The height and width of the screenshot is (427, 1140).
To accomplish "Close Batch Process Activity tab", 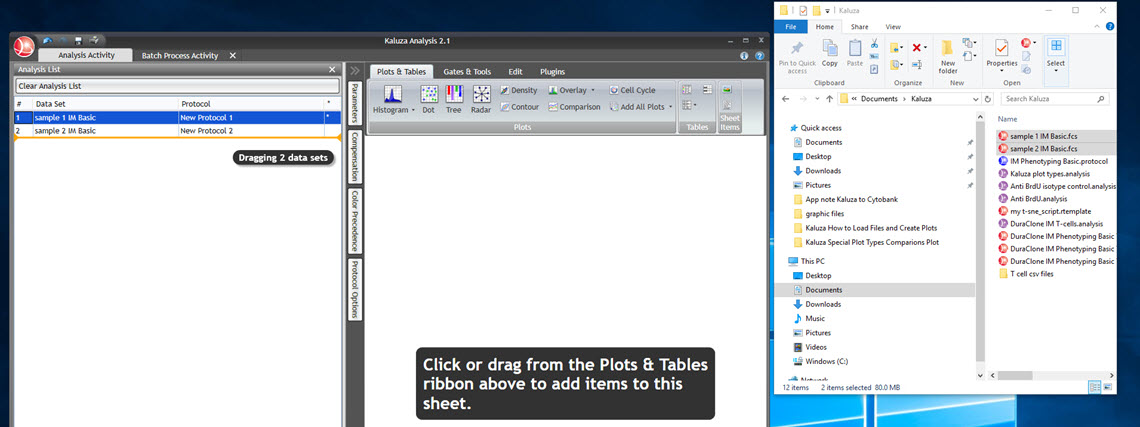I will point(233,55).
